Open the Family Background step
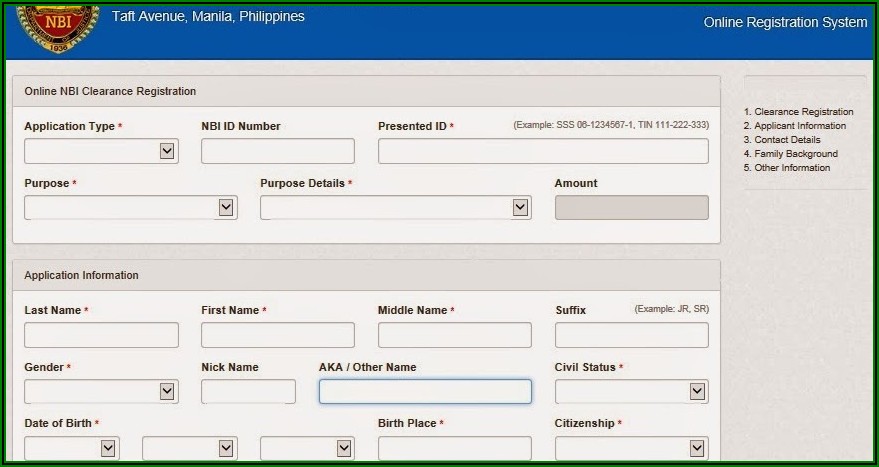 point(796,154)
